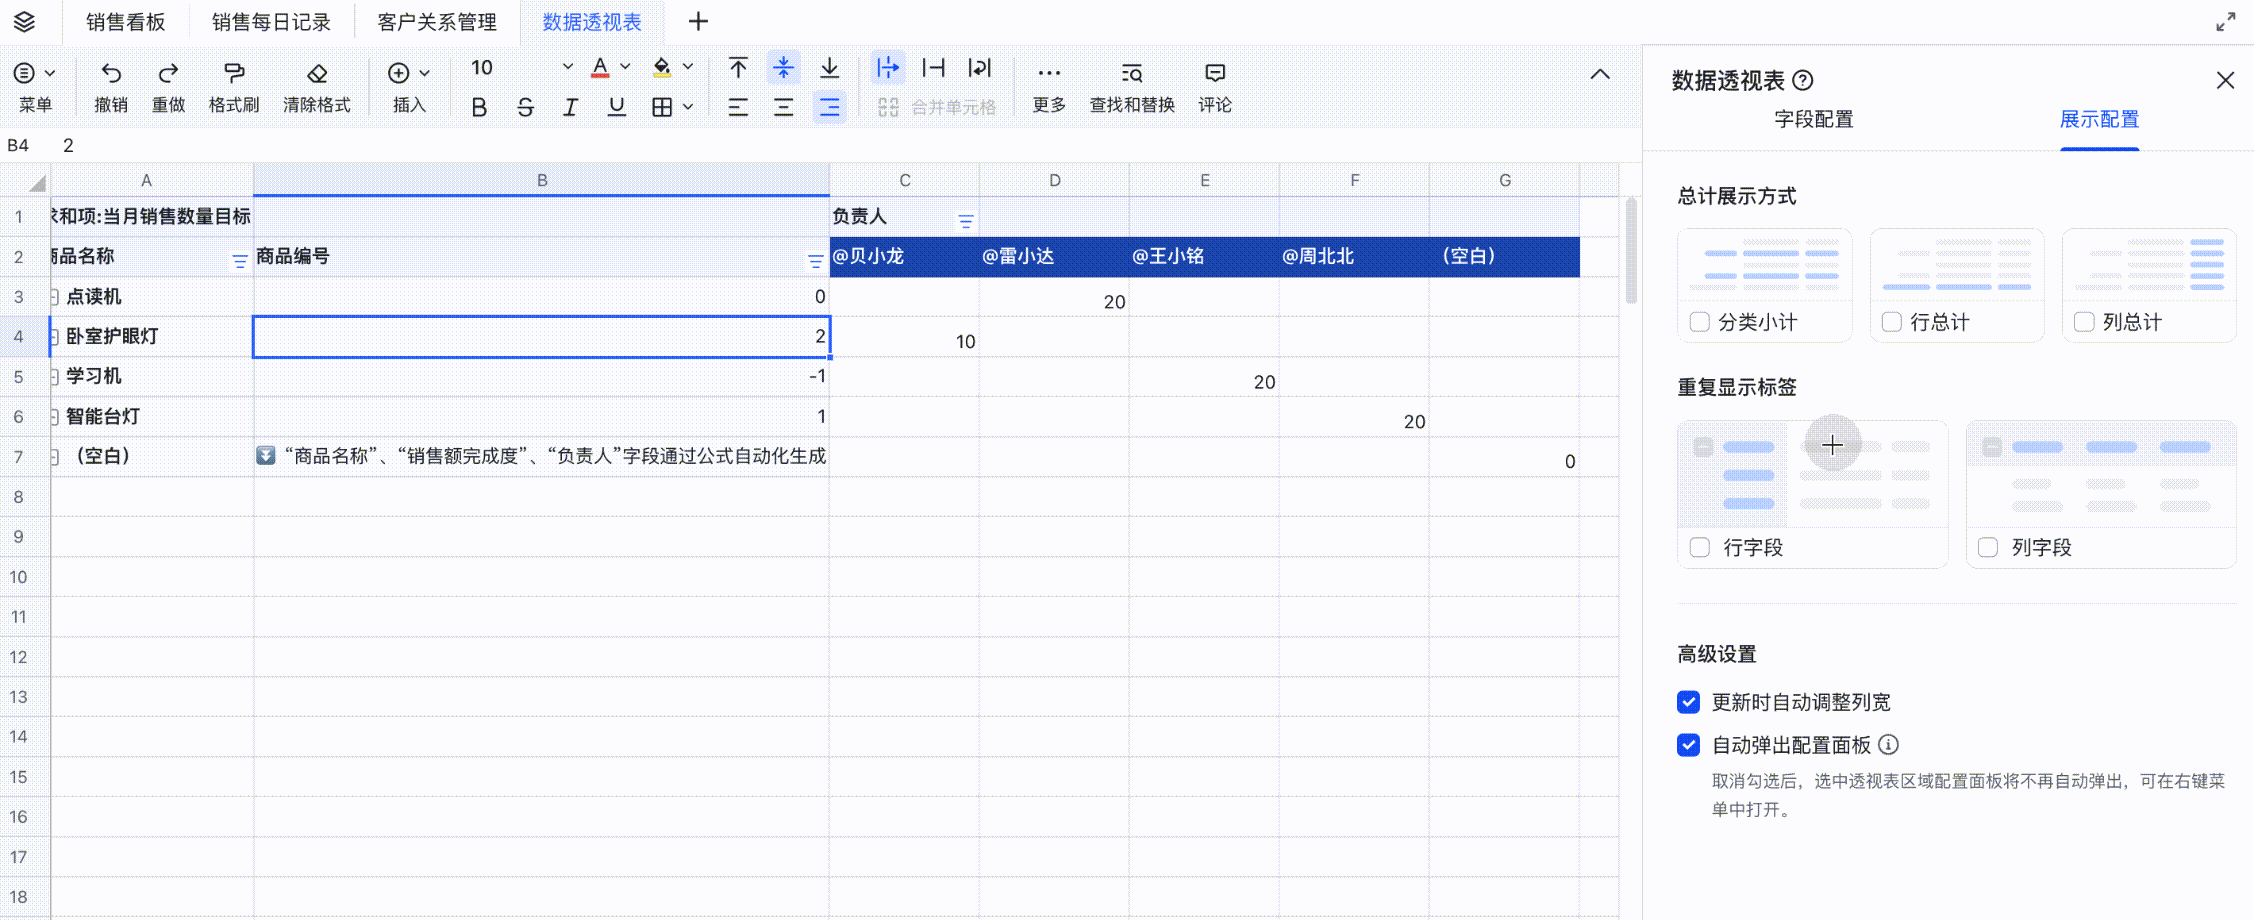Switch to the 客户关系管理 sheet tab

(437, 22)
